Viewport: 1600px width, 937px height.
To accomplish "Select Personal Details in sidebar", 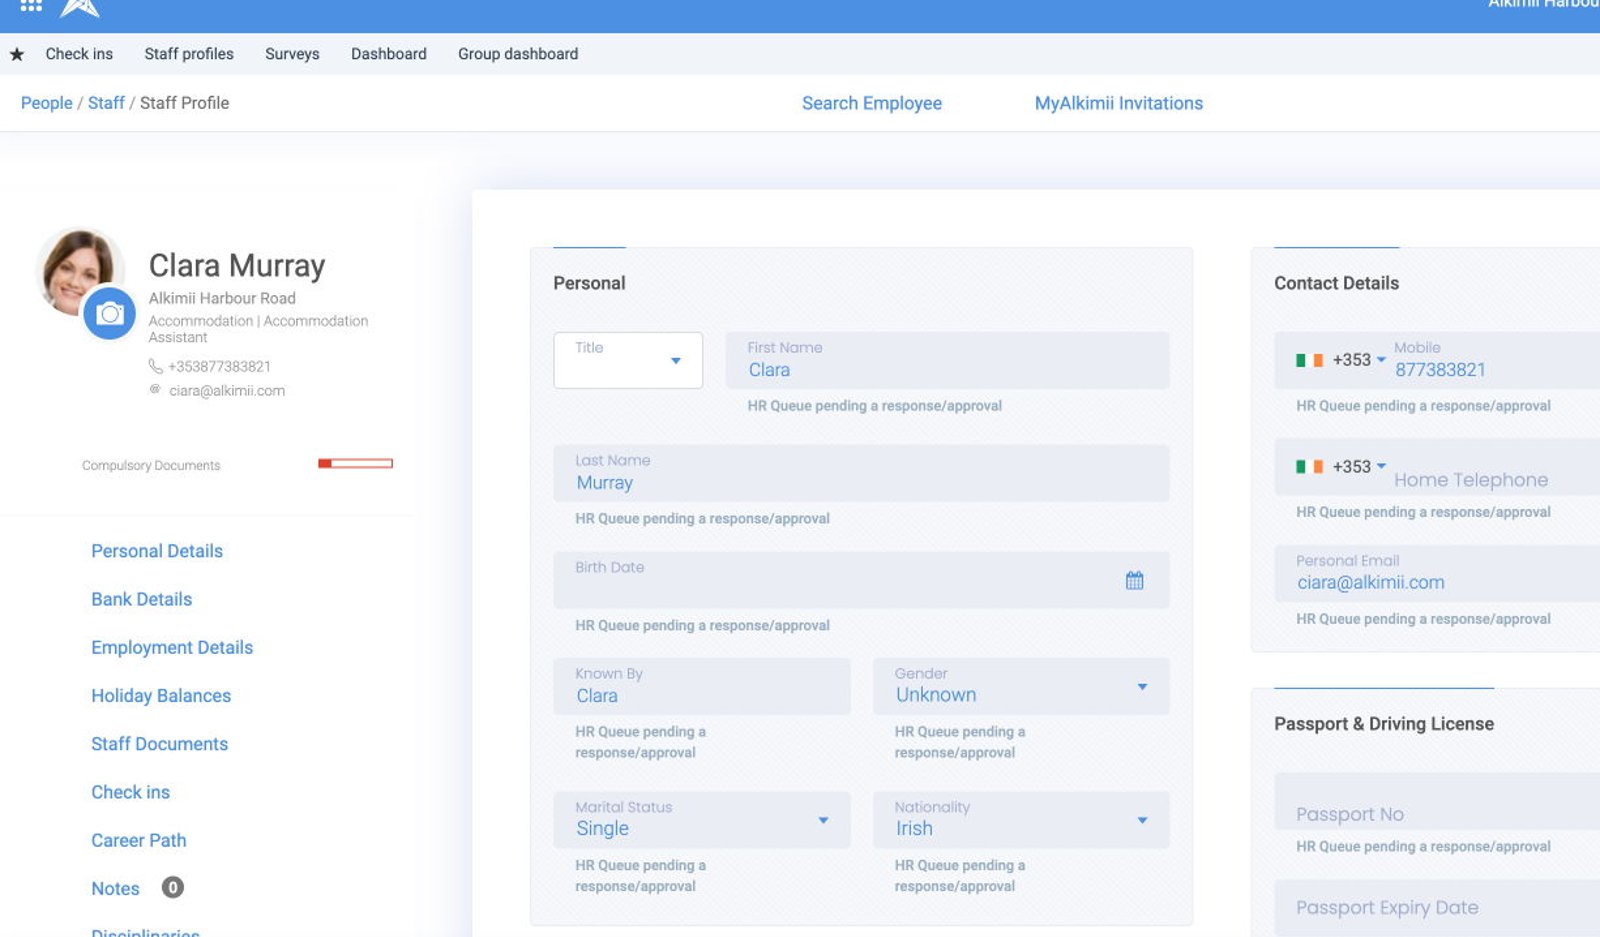I will 157,551.
